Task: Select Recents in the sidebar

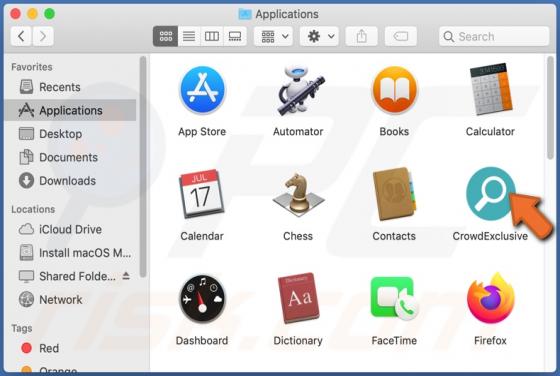Action: point(70,87)
